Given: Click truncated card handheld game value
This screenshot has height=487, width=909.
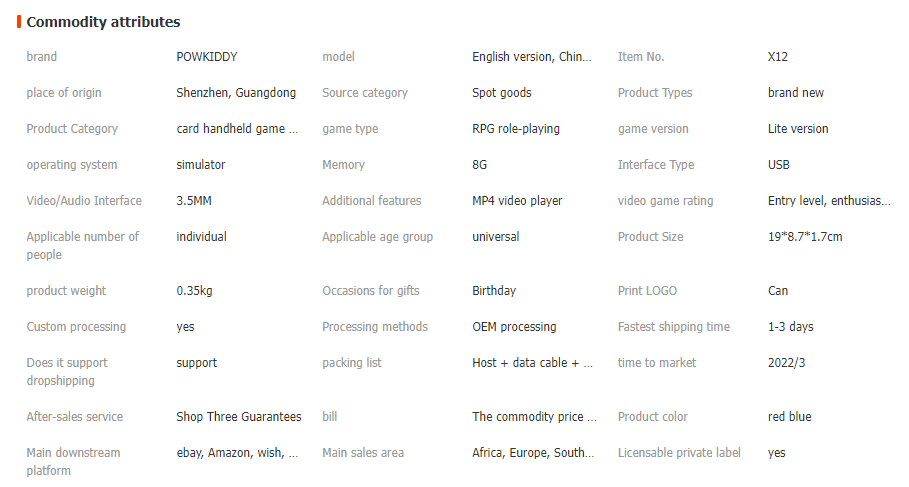Looking at the screenshot, I should click(x=237, y=129).
